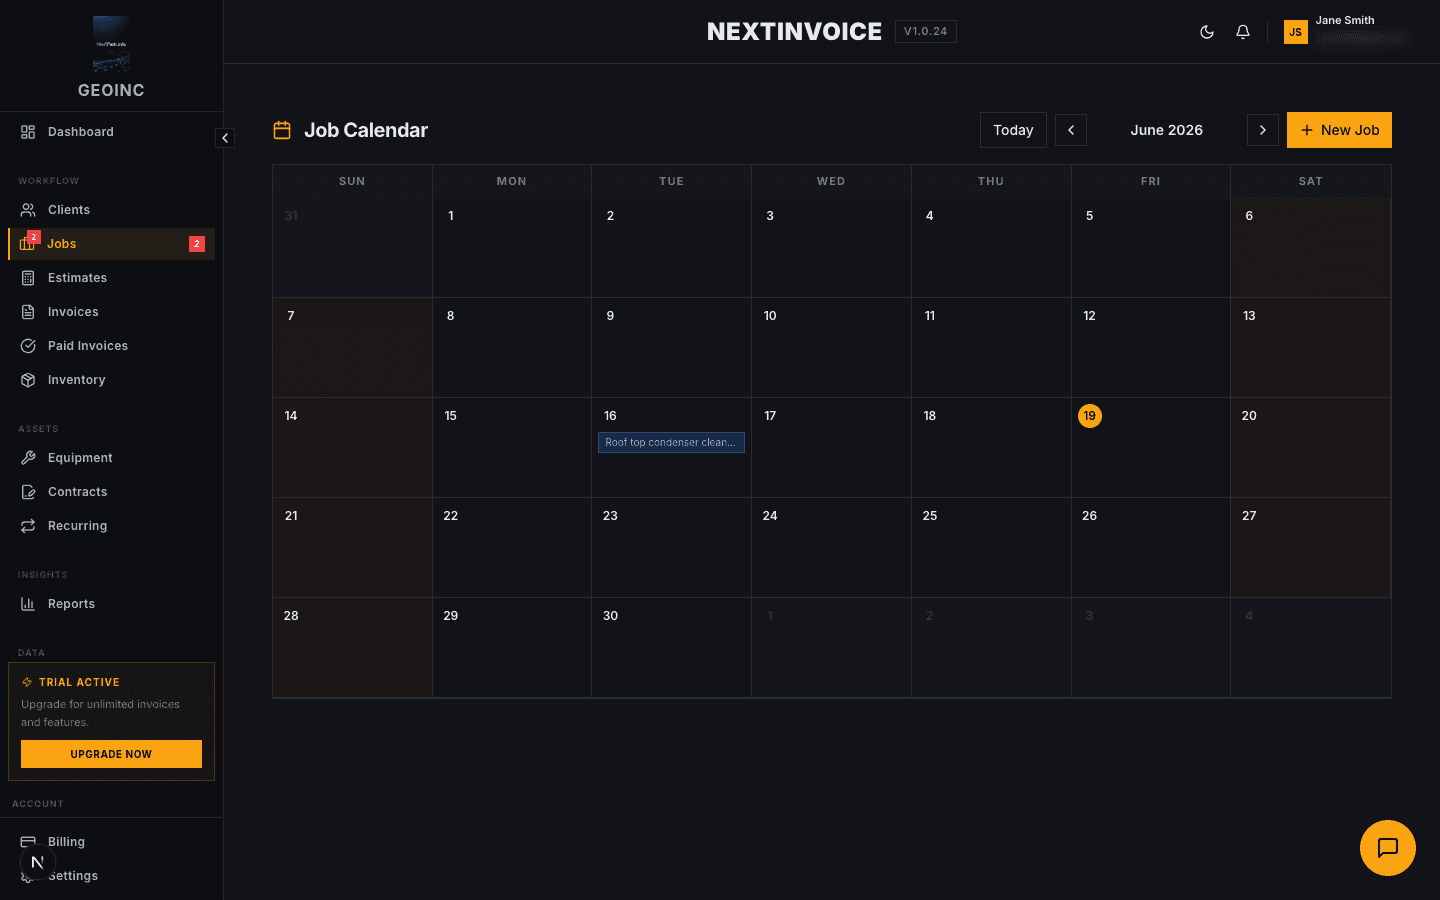Open Reports menu item

pyautogui.click(x=111, y=604)
